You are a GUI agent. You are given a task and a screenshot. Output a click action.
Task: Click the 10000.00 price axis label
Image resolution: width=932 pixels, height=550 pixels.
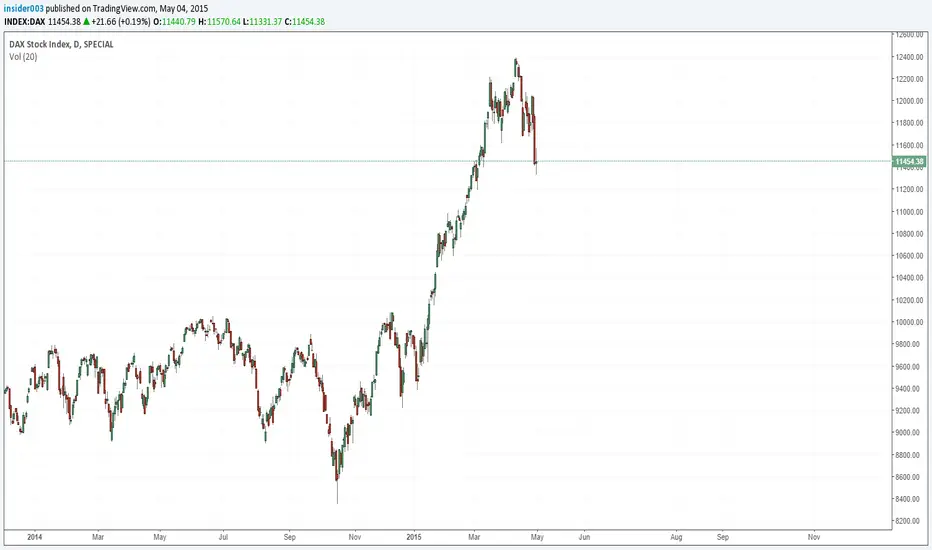click(910, 322)
